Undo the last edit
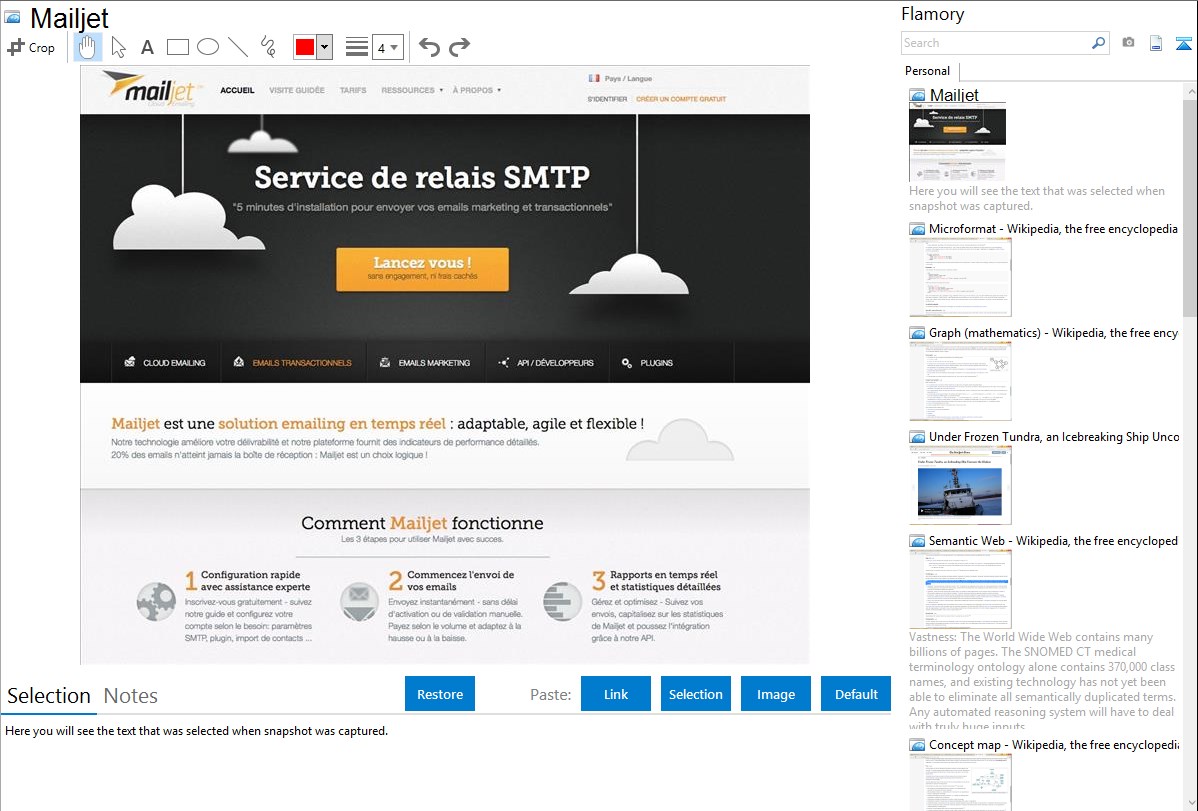This screenshot has width=1198, height=811. click(429, 47)
